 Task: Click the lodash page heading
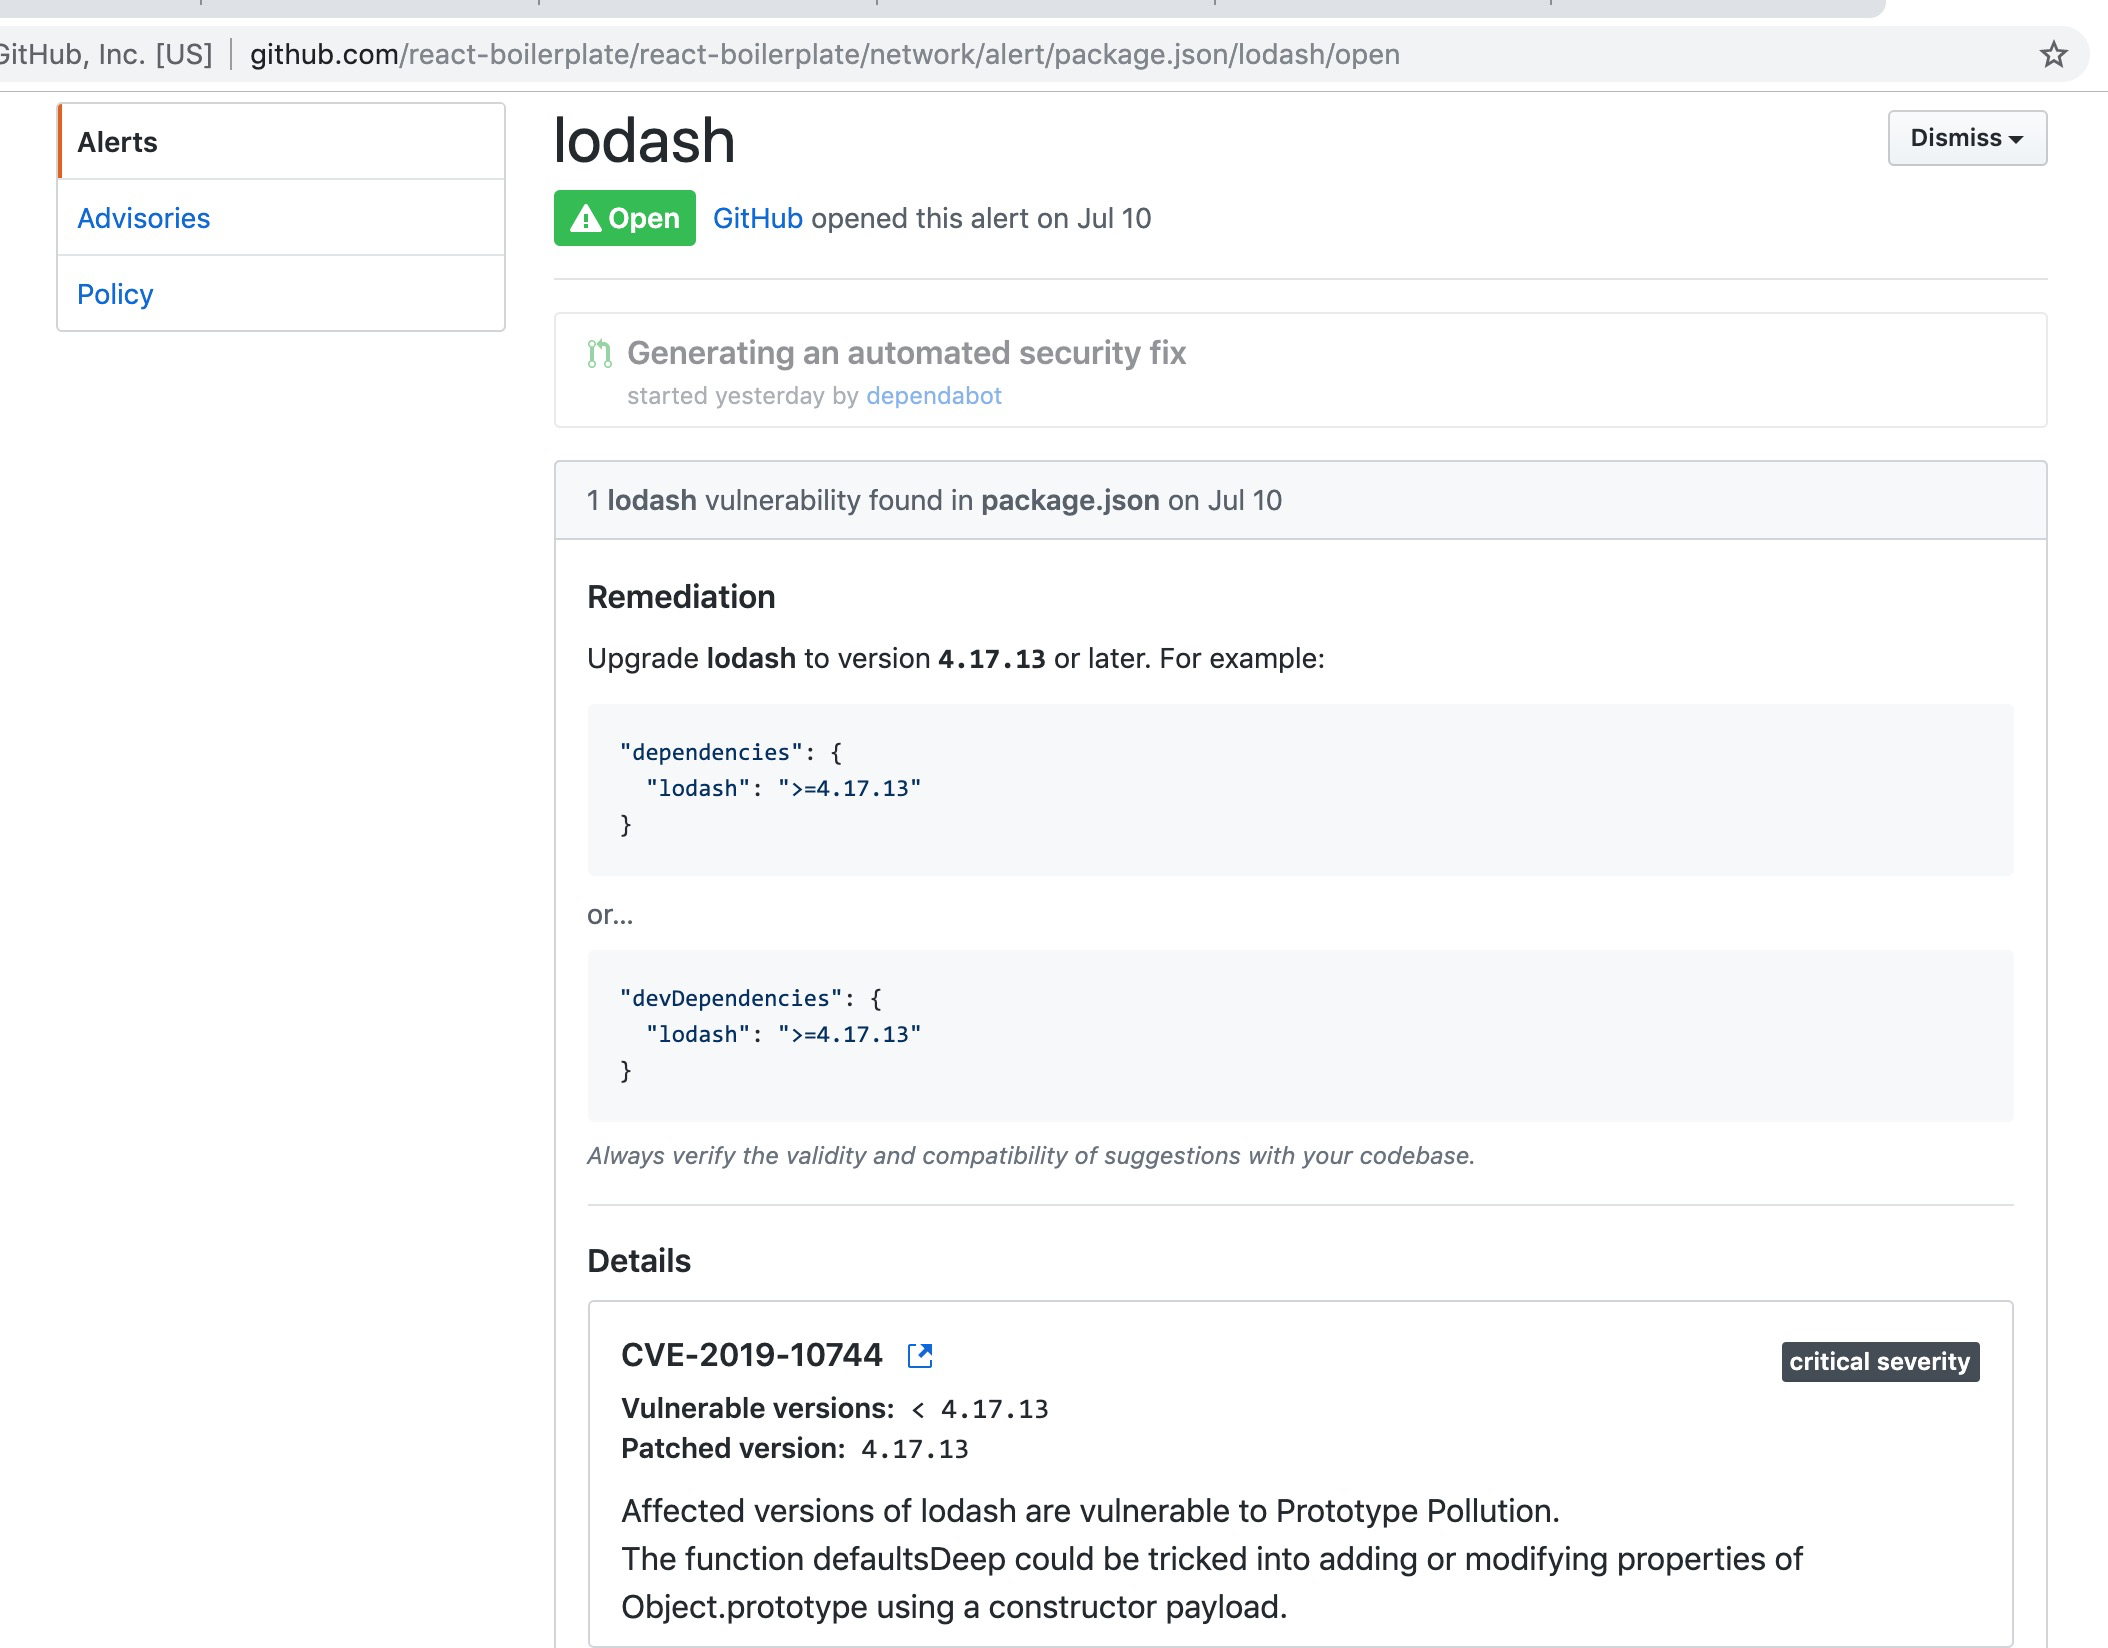[645, 140]
